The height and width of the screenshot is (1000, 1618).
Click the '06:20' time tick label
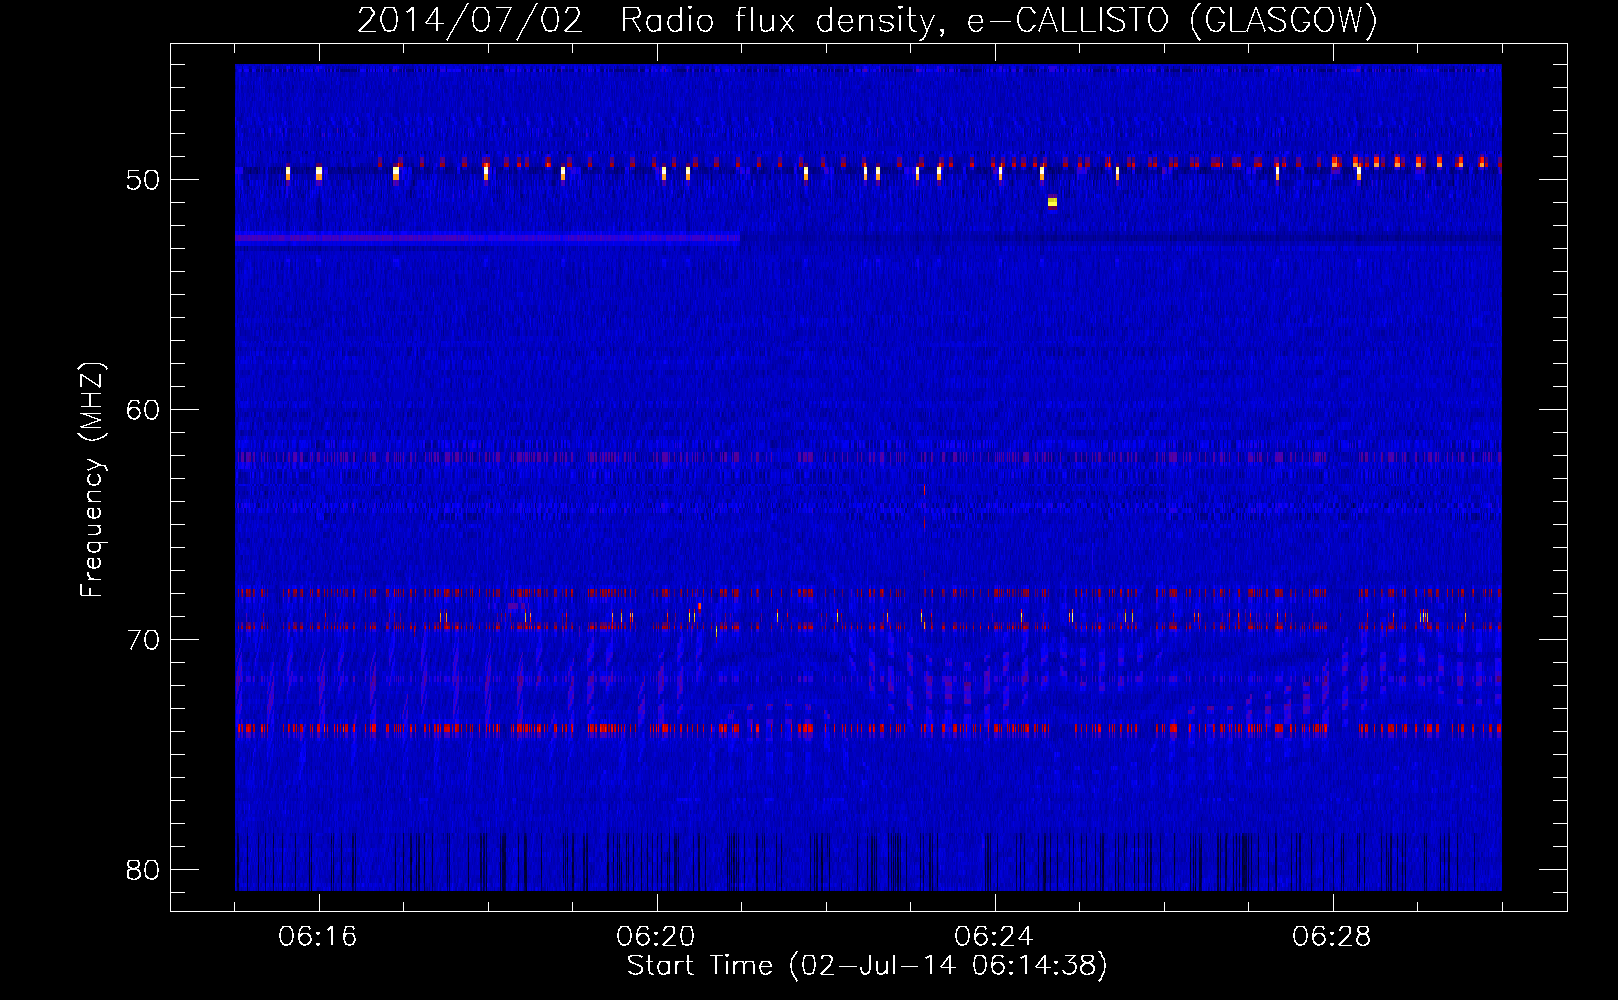(656, 937)
